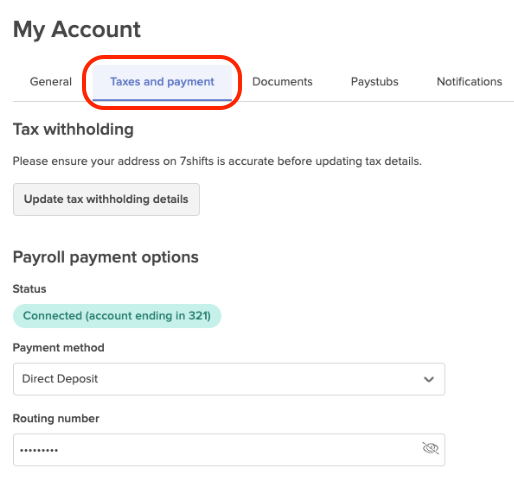Screen dimensions: 514x477
Task: Click the Payment method field label
Action: pos(58,348)
